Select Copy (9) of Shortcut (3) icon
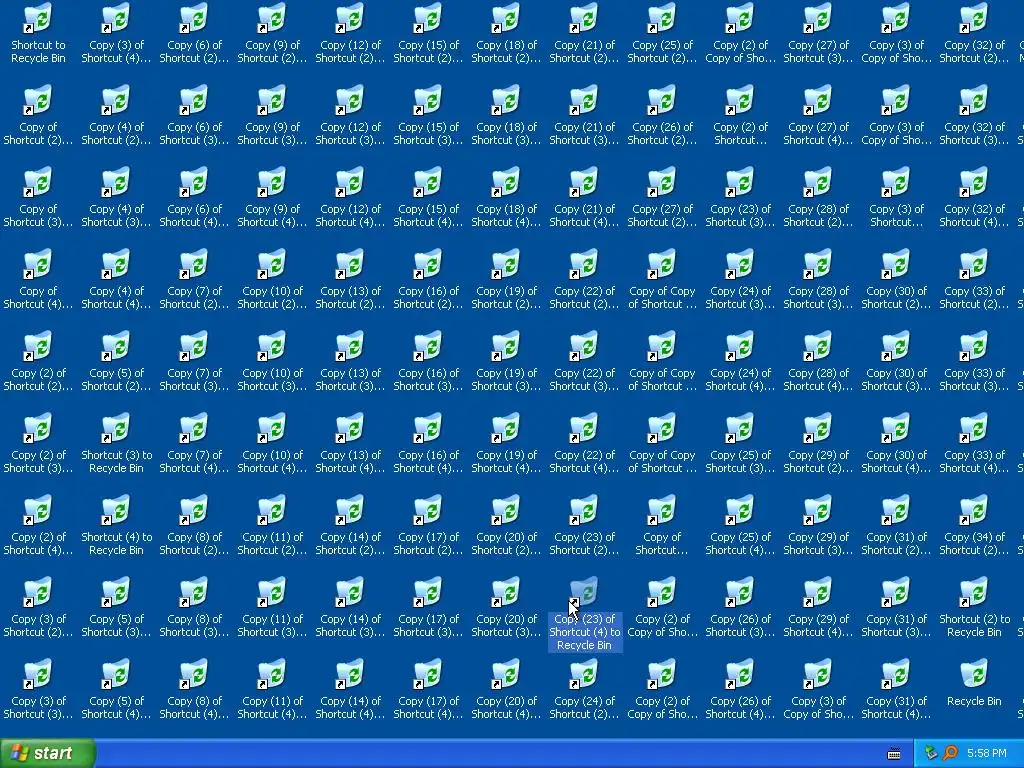This screenshot has width=1024, height=768. pos(272,116)
